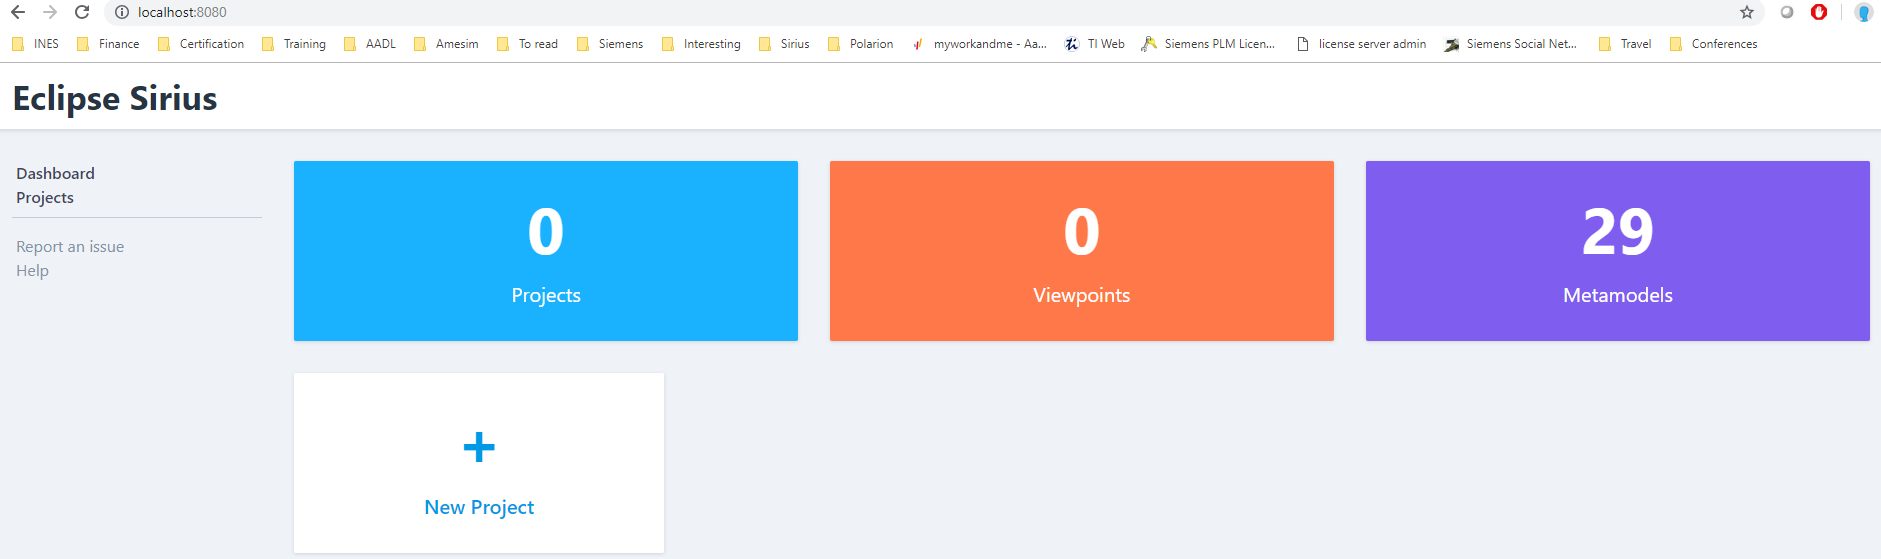Open the Amesim bookmark folder

coord(446,44)
